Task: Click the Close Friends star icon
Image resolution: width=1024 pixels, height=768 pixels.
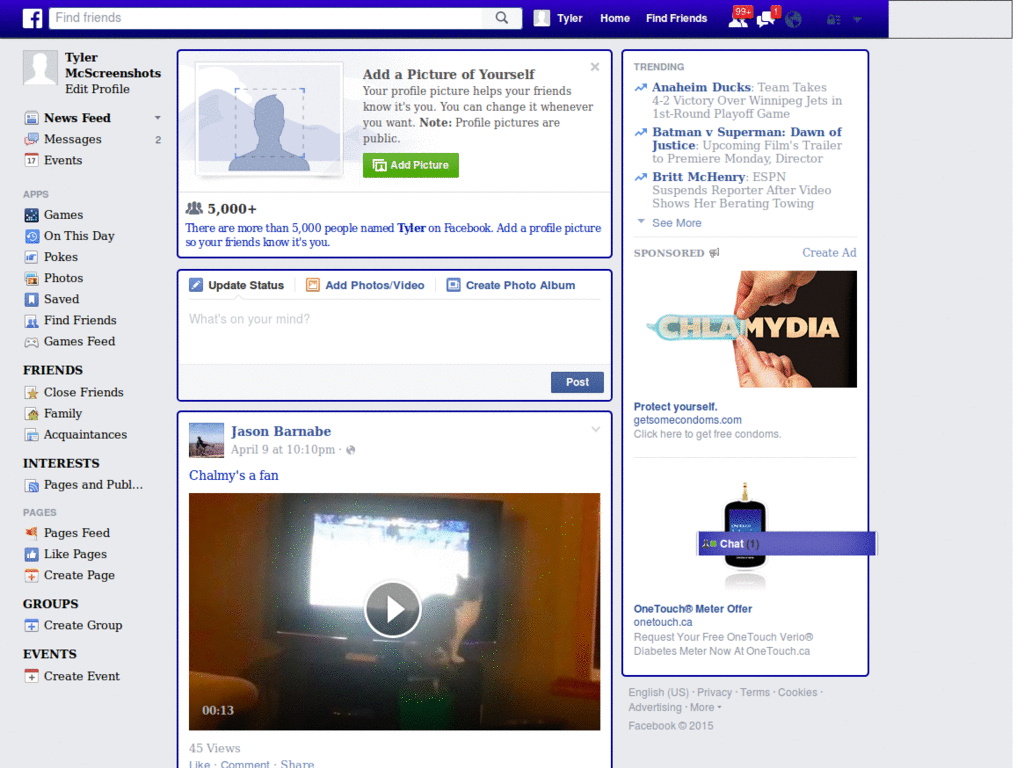Action: 31,392
